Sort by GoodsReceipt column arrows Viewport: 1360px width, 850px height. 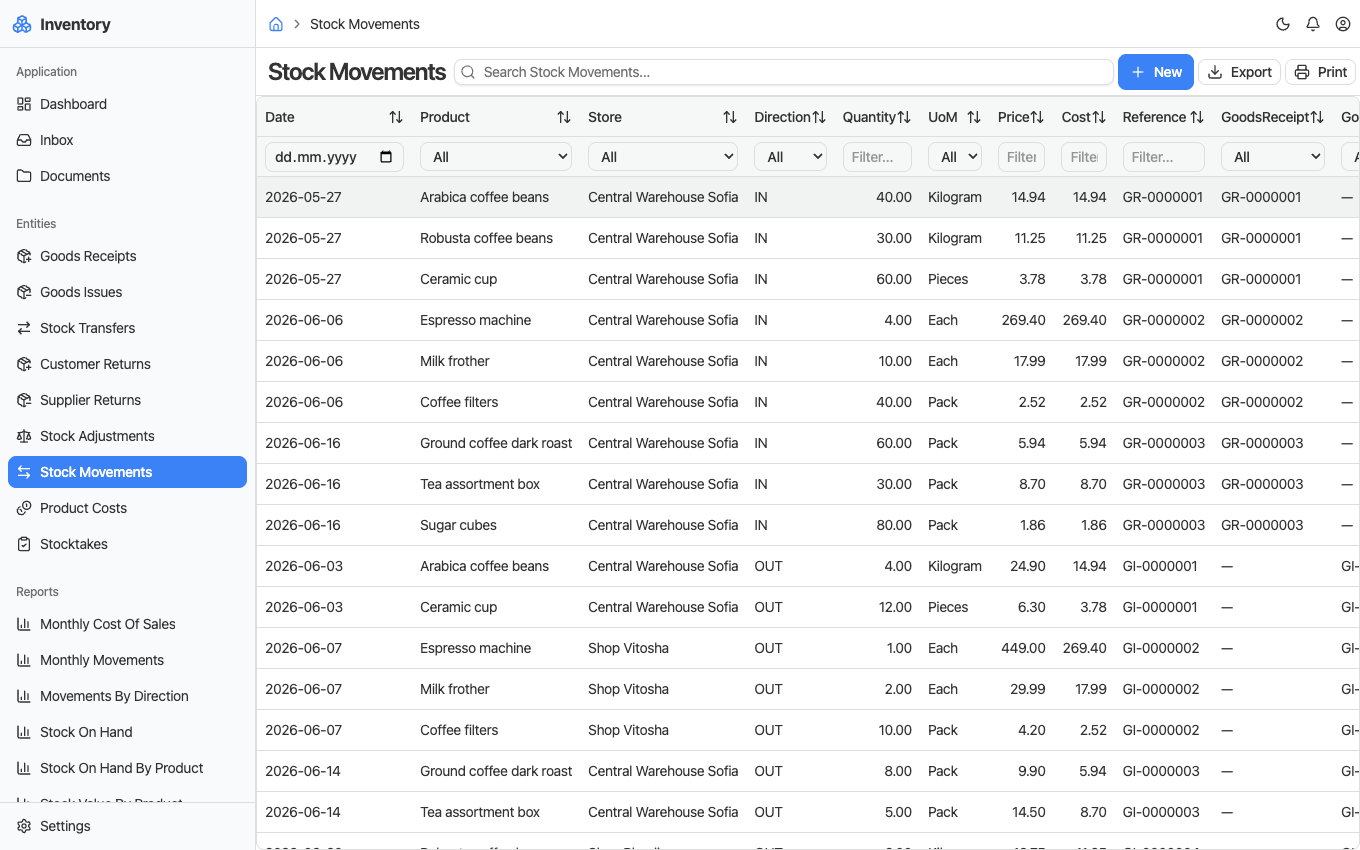click(1317, 117)
